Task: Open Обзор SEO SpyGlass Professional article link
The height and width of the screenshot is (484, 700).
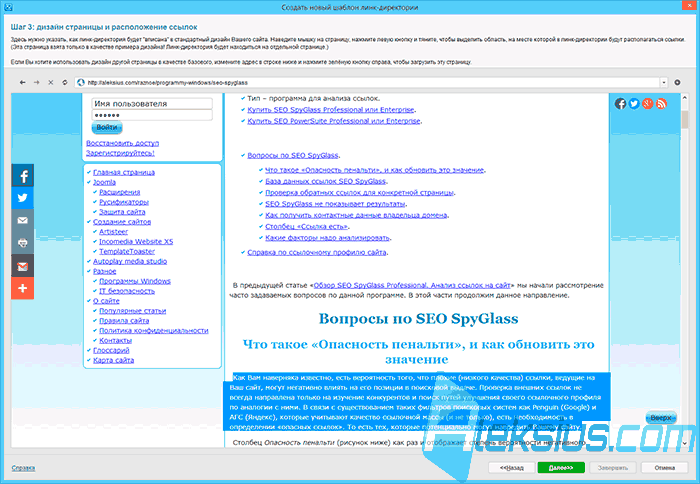Action: (412, 285)
